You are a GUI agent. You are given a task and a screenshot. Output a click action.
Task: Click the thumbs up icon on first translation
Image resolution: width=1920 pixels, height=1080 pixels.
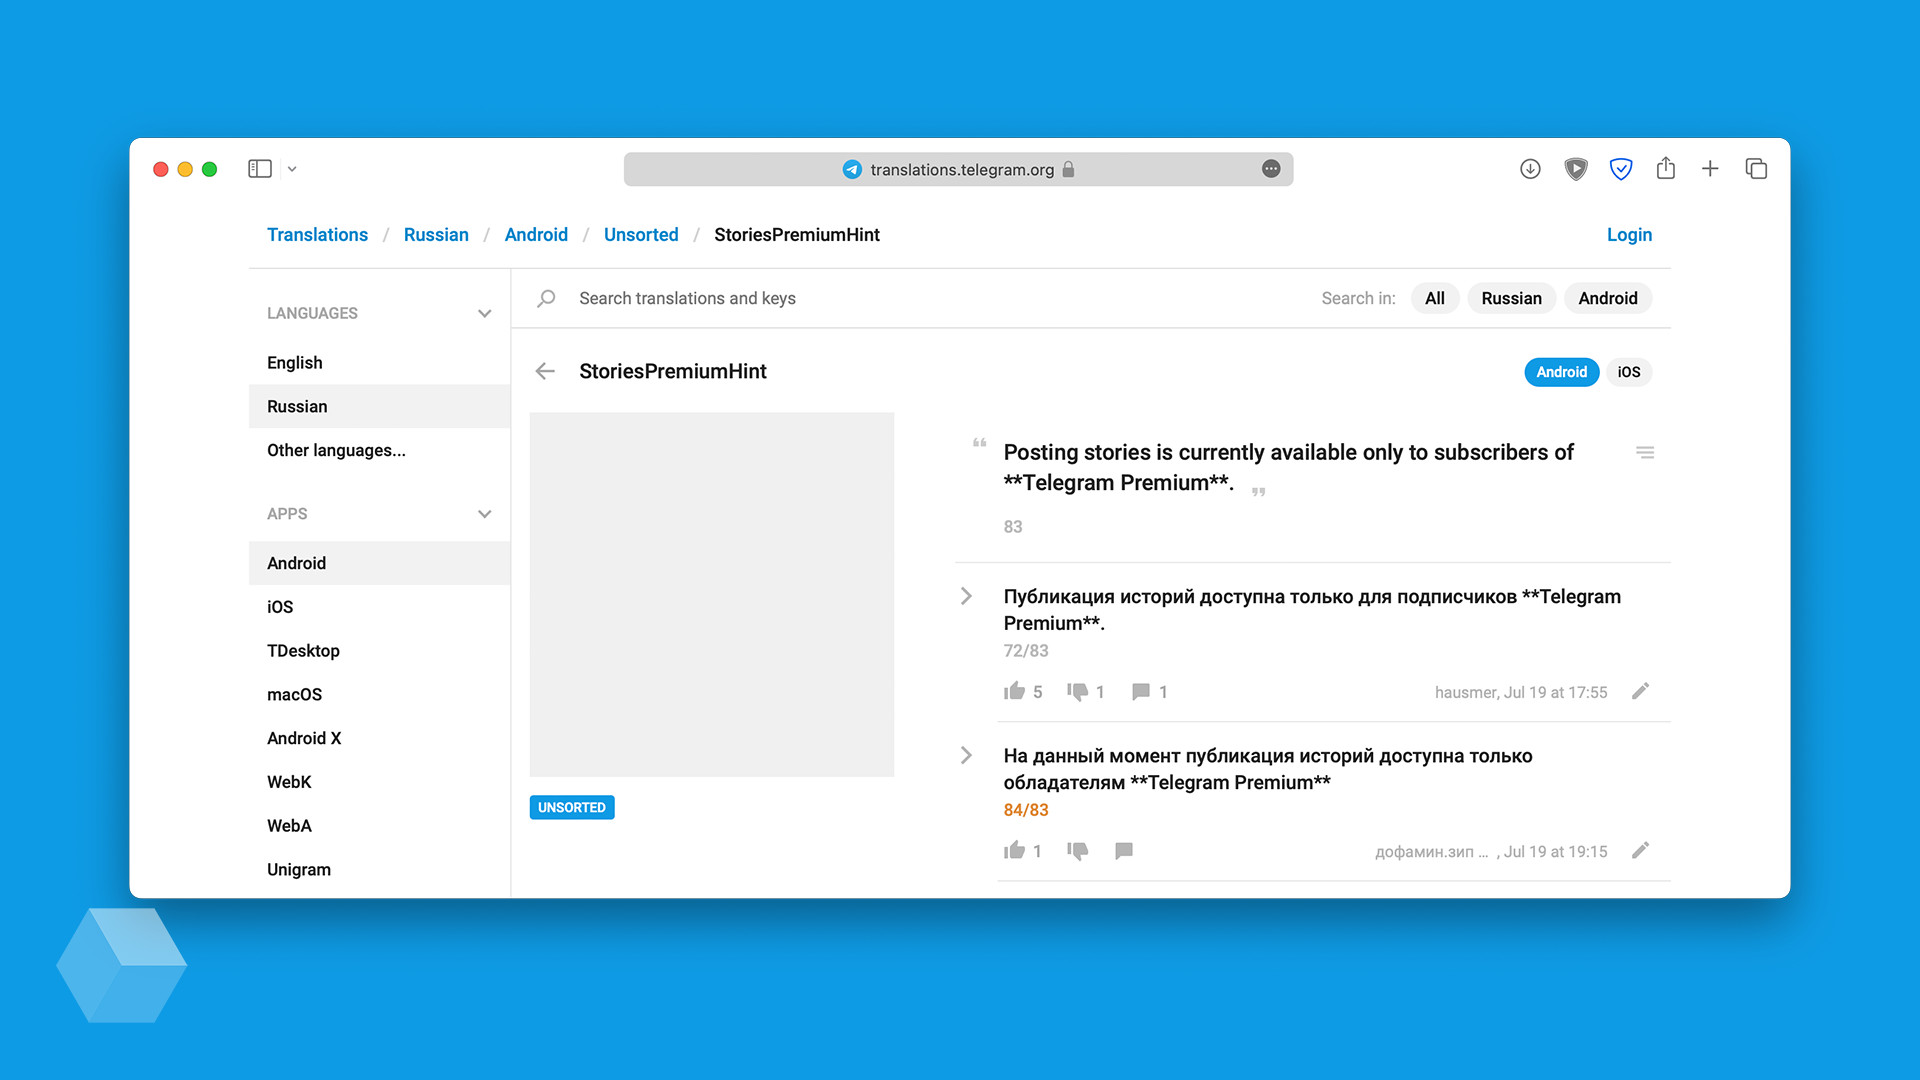[1014, 691]
